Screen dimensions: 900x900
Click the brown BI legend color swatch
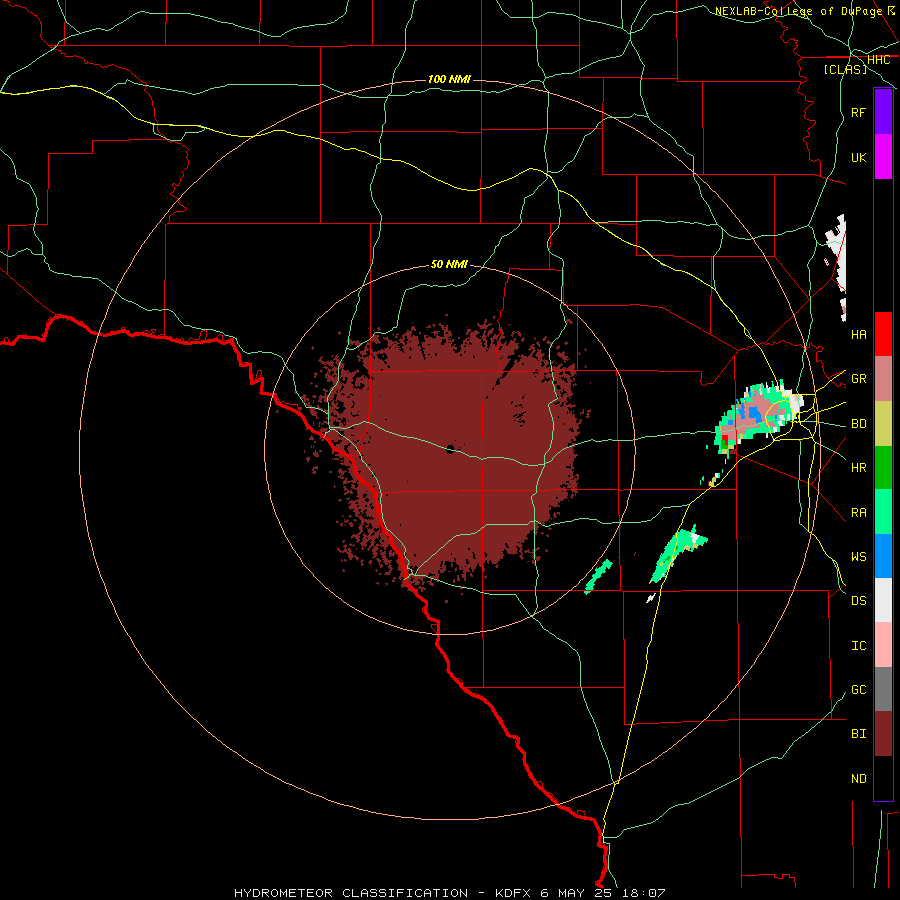(x=883, y=734)
